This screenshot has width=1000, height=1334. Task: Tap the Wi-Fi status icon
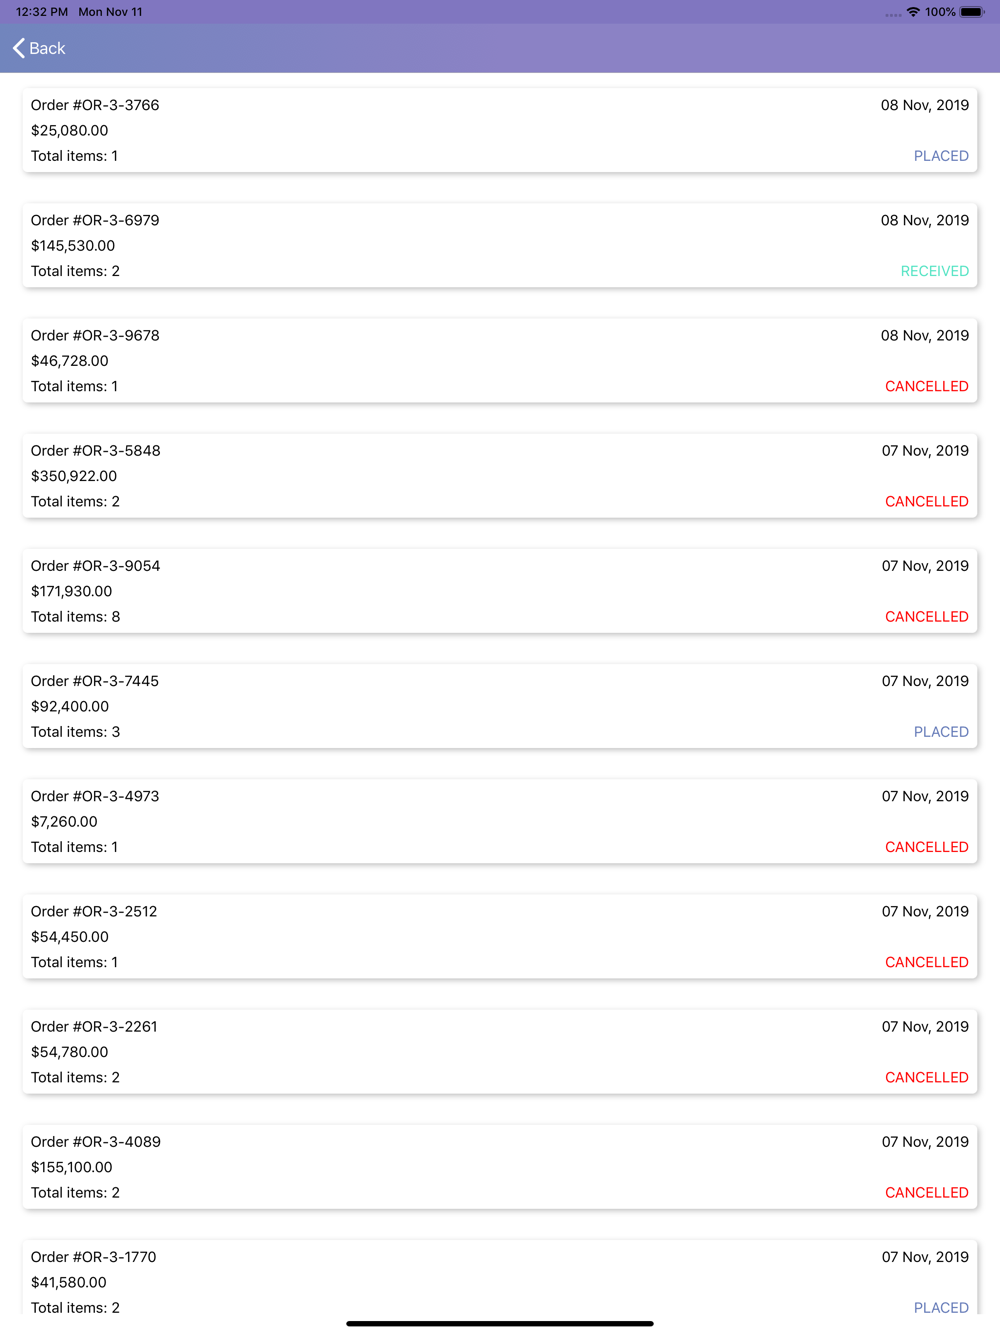(x=913, y=12)
